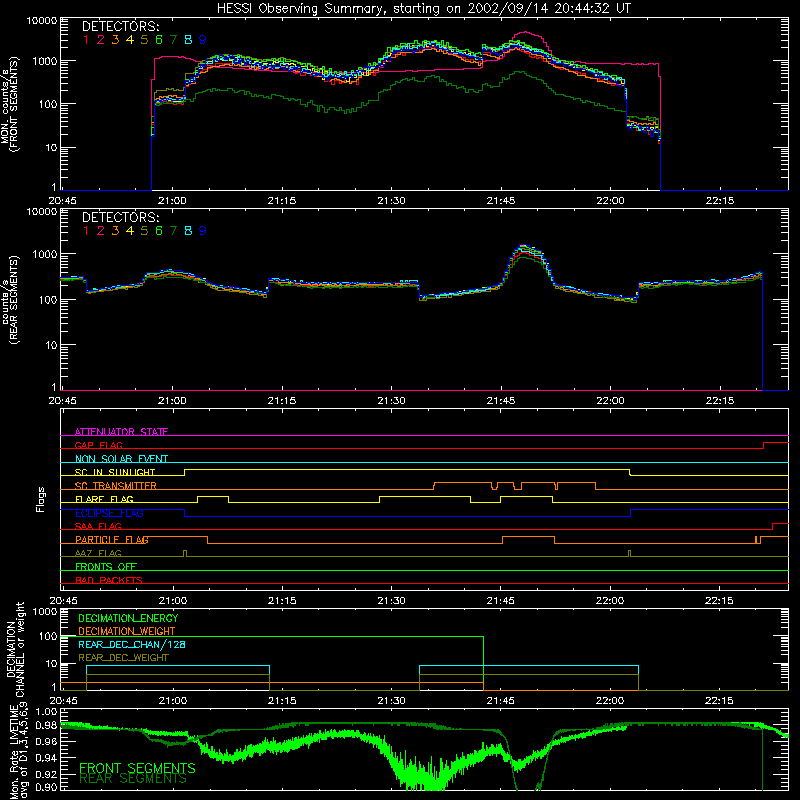The width and height of the screenshot is (800, 800).
Task: Click the FRONT SEGMENTS counts/s y-axis title
Action: point(10,105)
